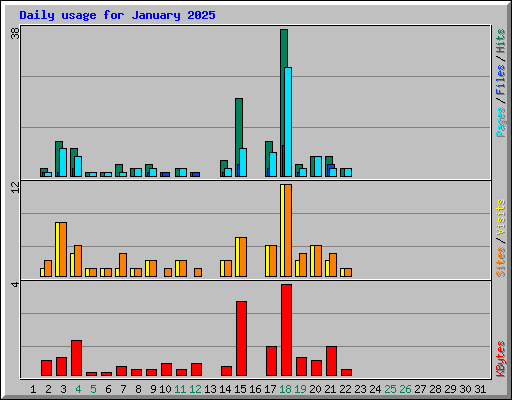Image resolution: width=512 pixels, height=400 pixels.
Task: Click the 'Daily usage for January 2025' title
Action: 117,15
